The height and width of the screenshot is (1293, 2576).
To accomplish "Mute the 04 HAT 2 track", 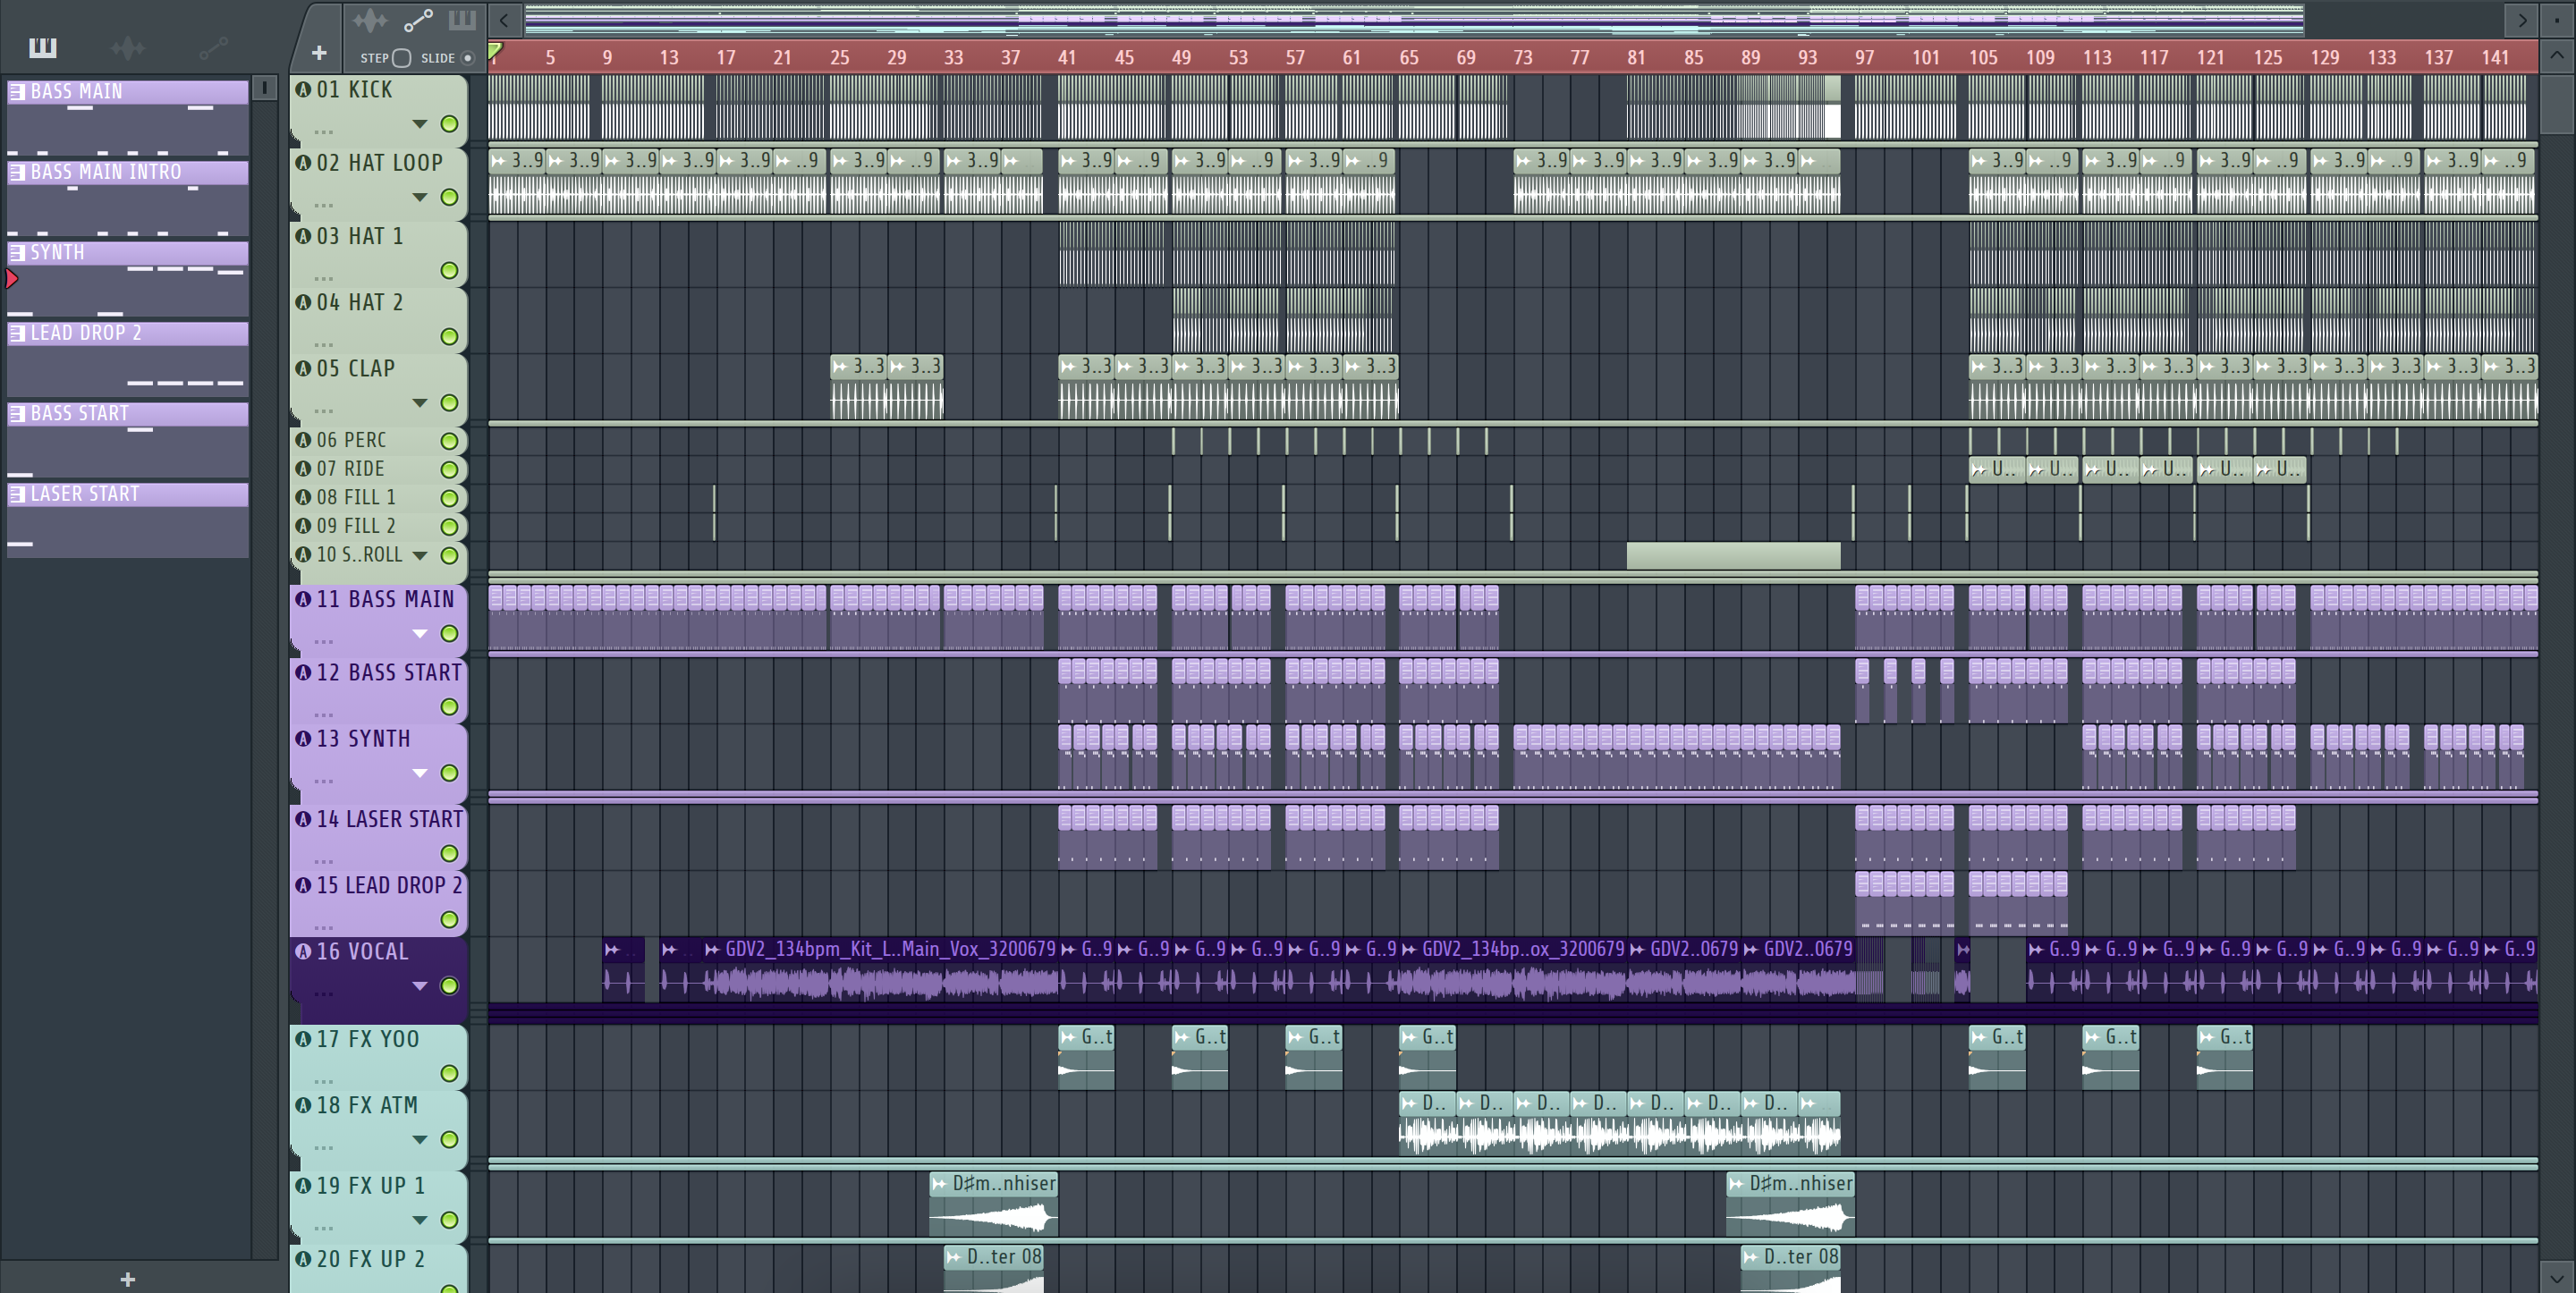I will tap(449, 336).
